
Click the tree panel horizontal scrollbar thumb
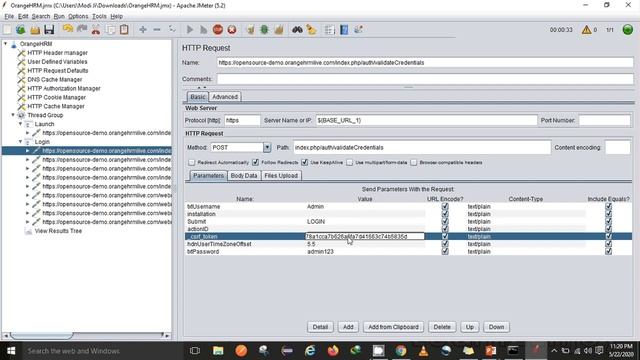[42, 336]
